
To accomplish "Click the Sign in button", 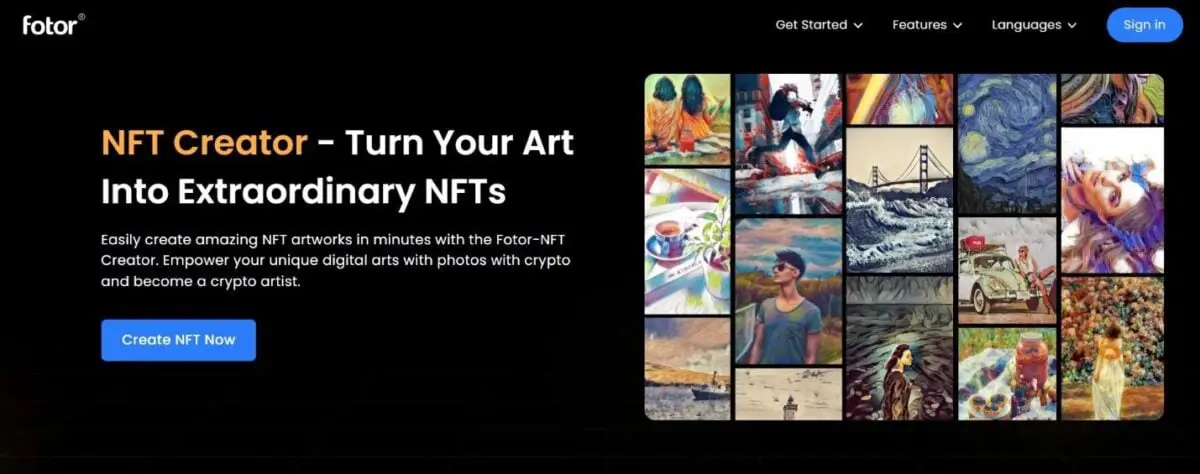I will (x=1144, y=25).
